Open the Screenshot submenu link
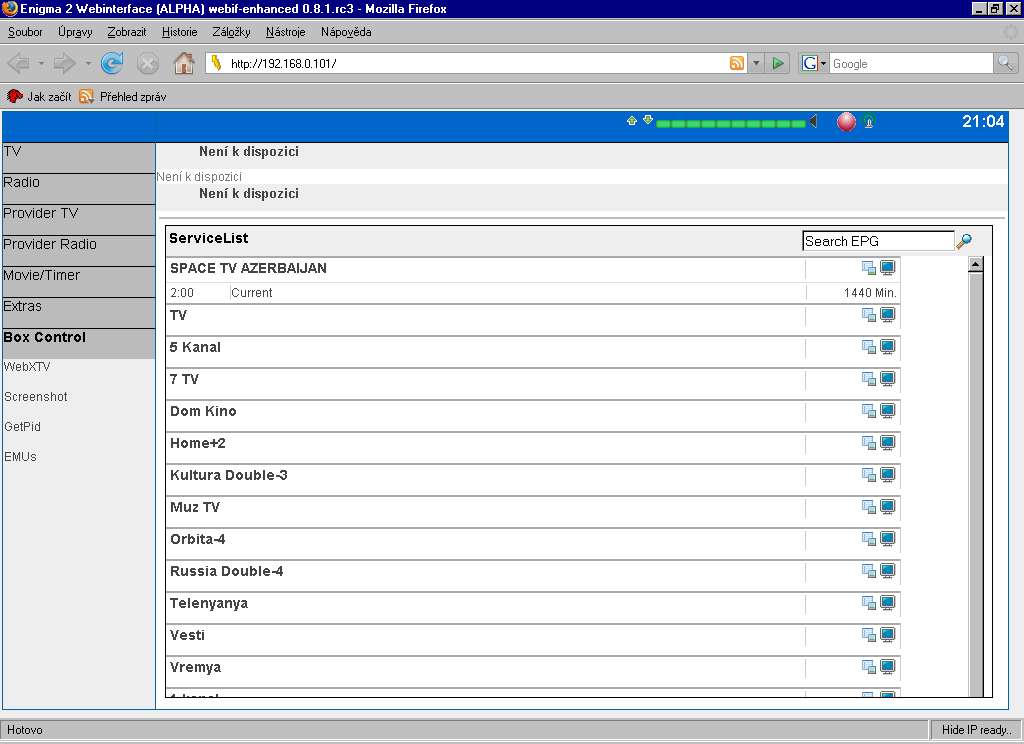The width and height of the screenshot is (1024, 744). point(36,396)
